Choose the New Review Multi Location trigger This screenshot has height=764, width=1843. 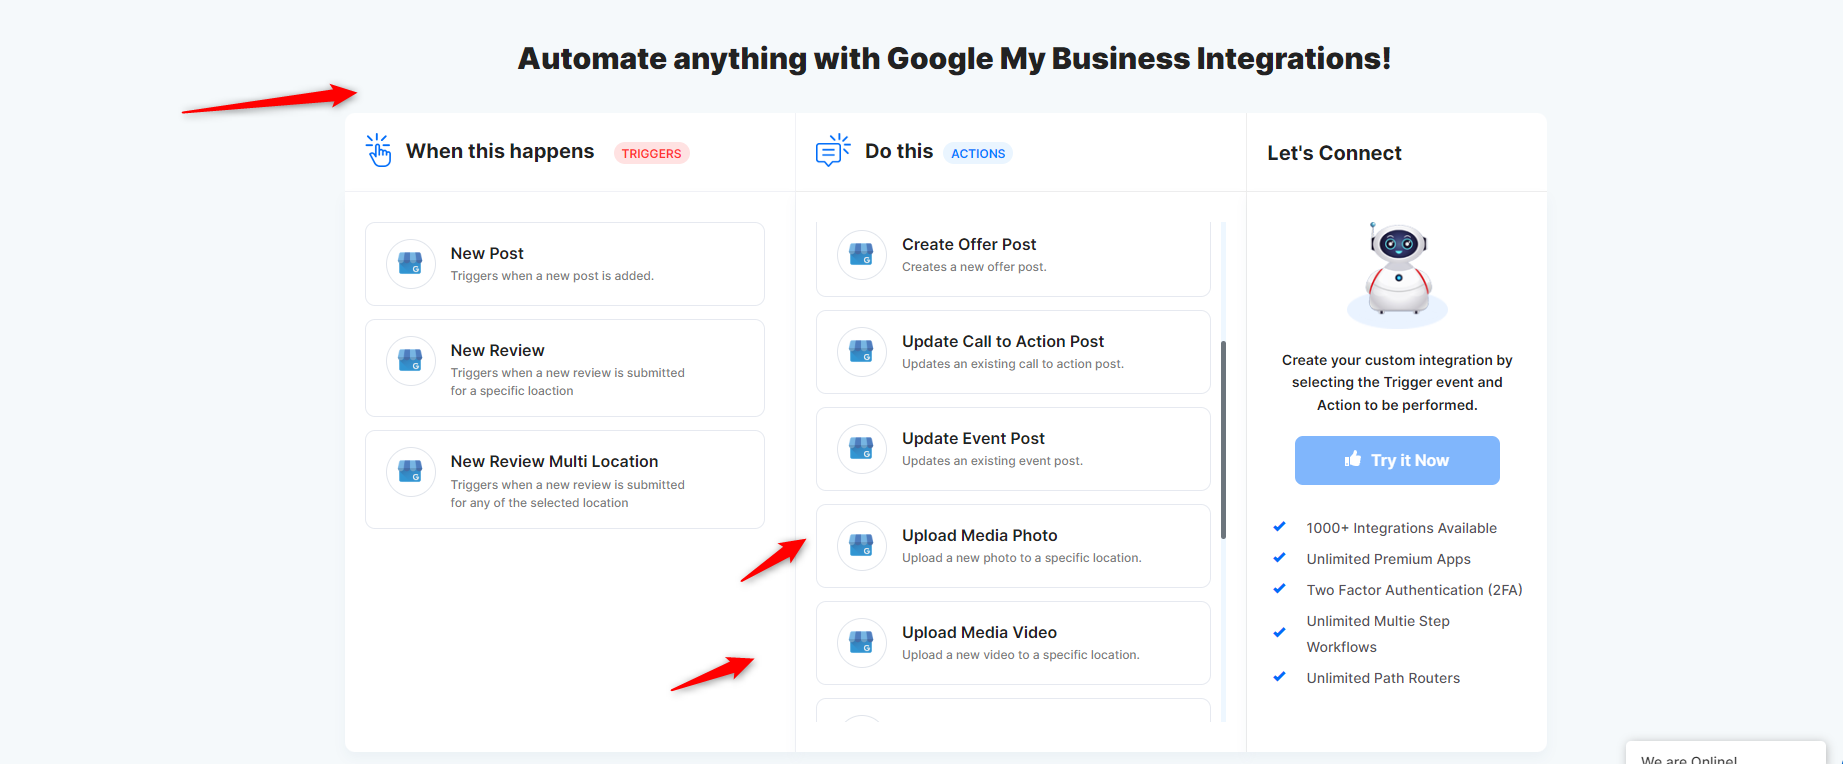click(x=554, y=462)
